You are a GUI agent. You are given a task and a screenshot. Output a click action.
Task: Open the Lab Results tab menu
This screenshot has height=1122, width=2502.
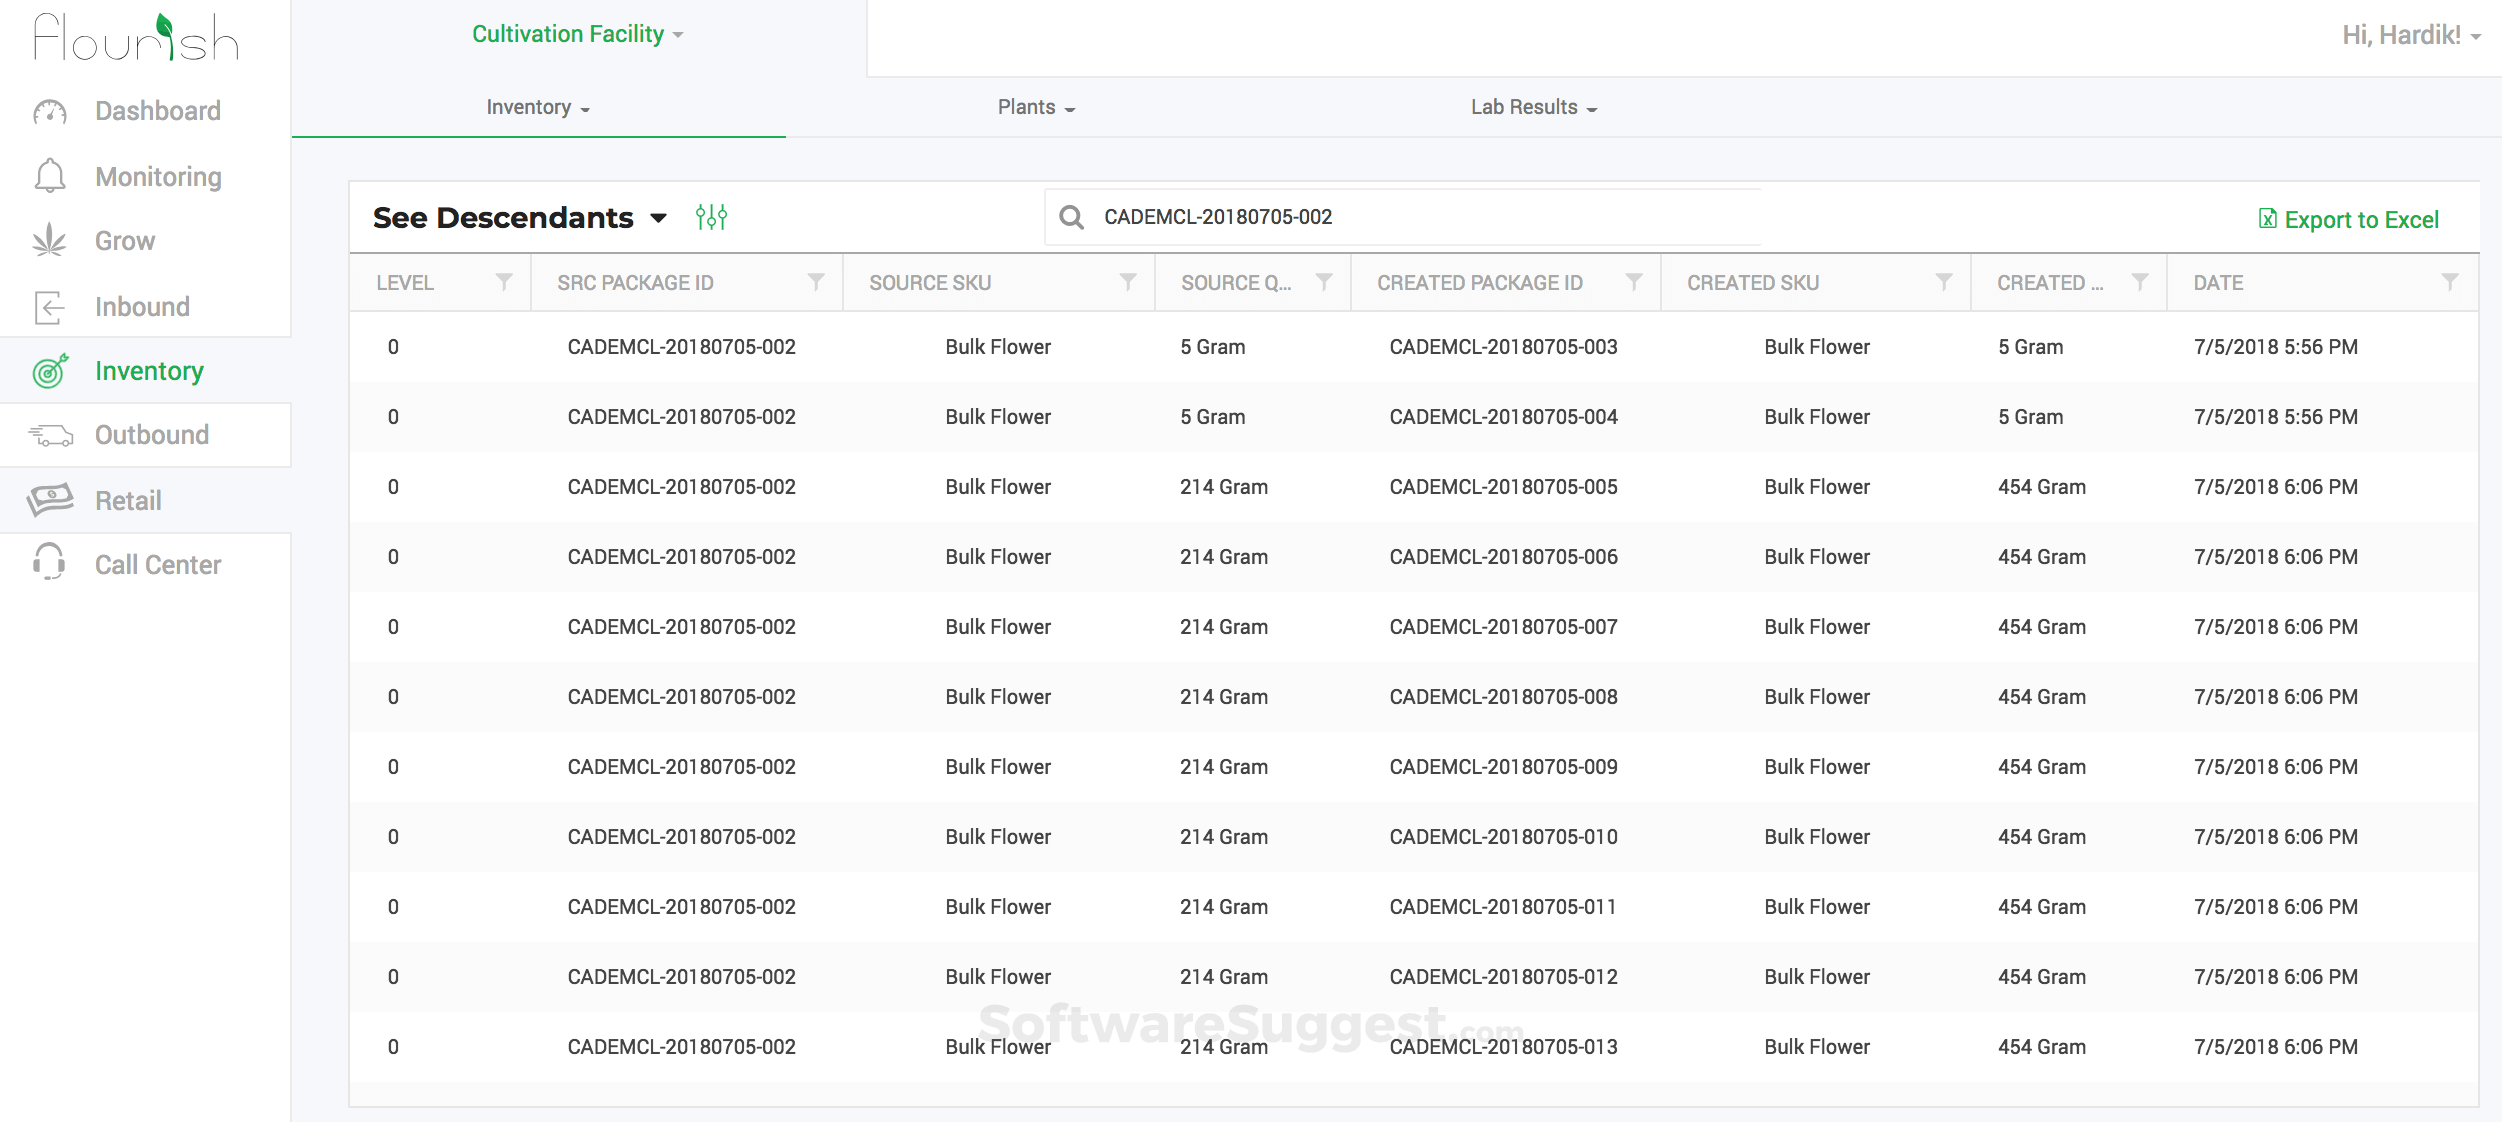(x=1533, y=108)
